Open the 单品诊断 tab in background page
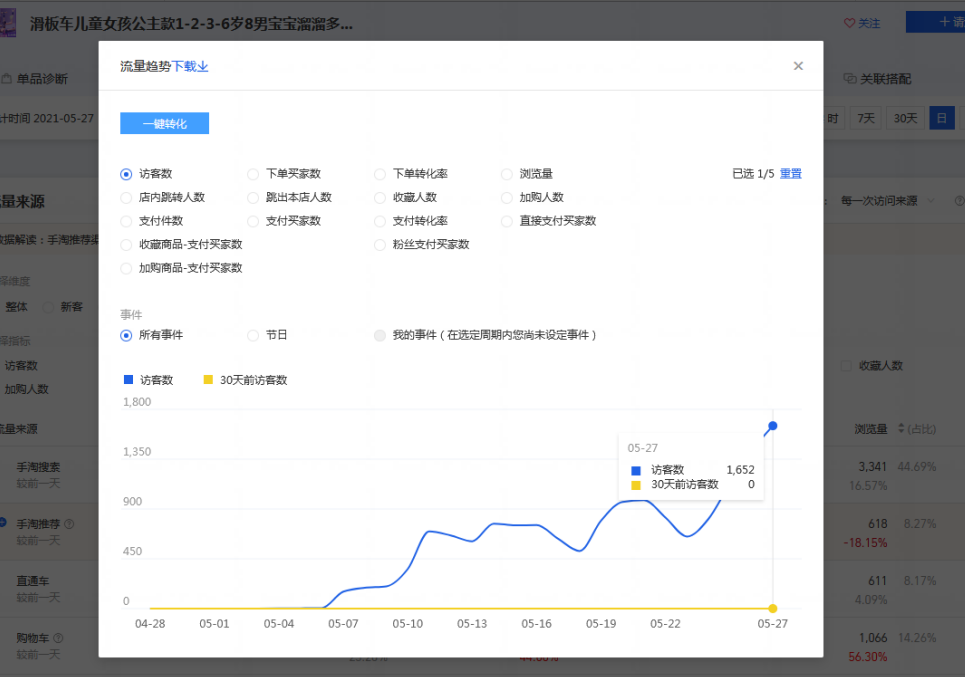Screen dimensions: 965x677 point(35,79)
